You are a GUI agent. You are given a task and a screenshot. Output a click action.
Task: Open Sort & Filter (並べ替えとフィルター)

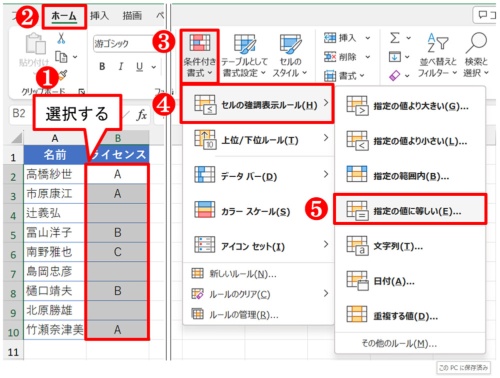tap(437, 56)
